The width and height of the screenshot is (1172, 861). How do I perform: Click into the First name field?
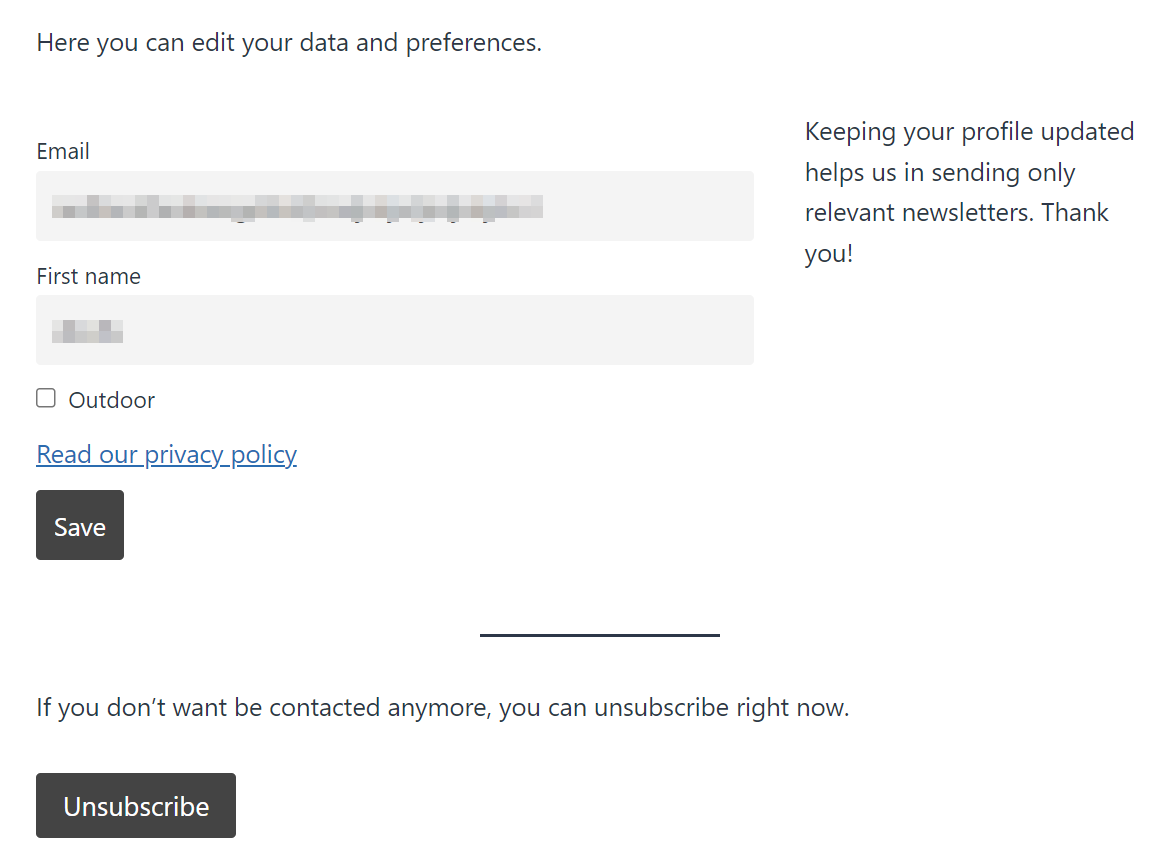pos(395,330)
